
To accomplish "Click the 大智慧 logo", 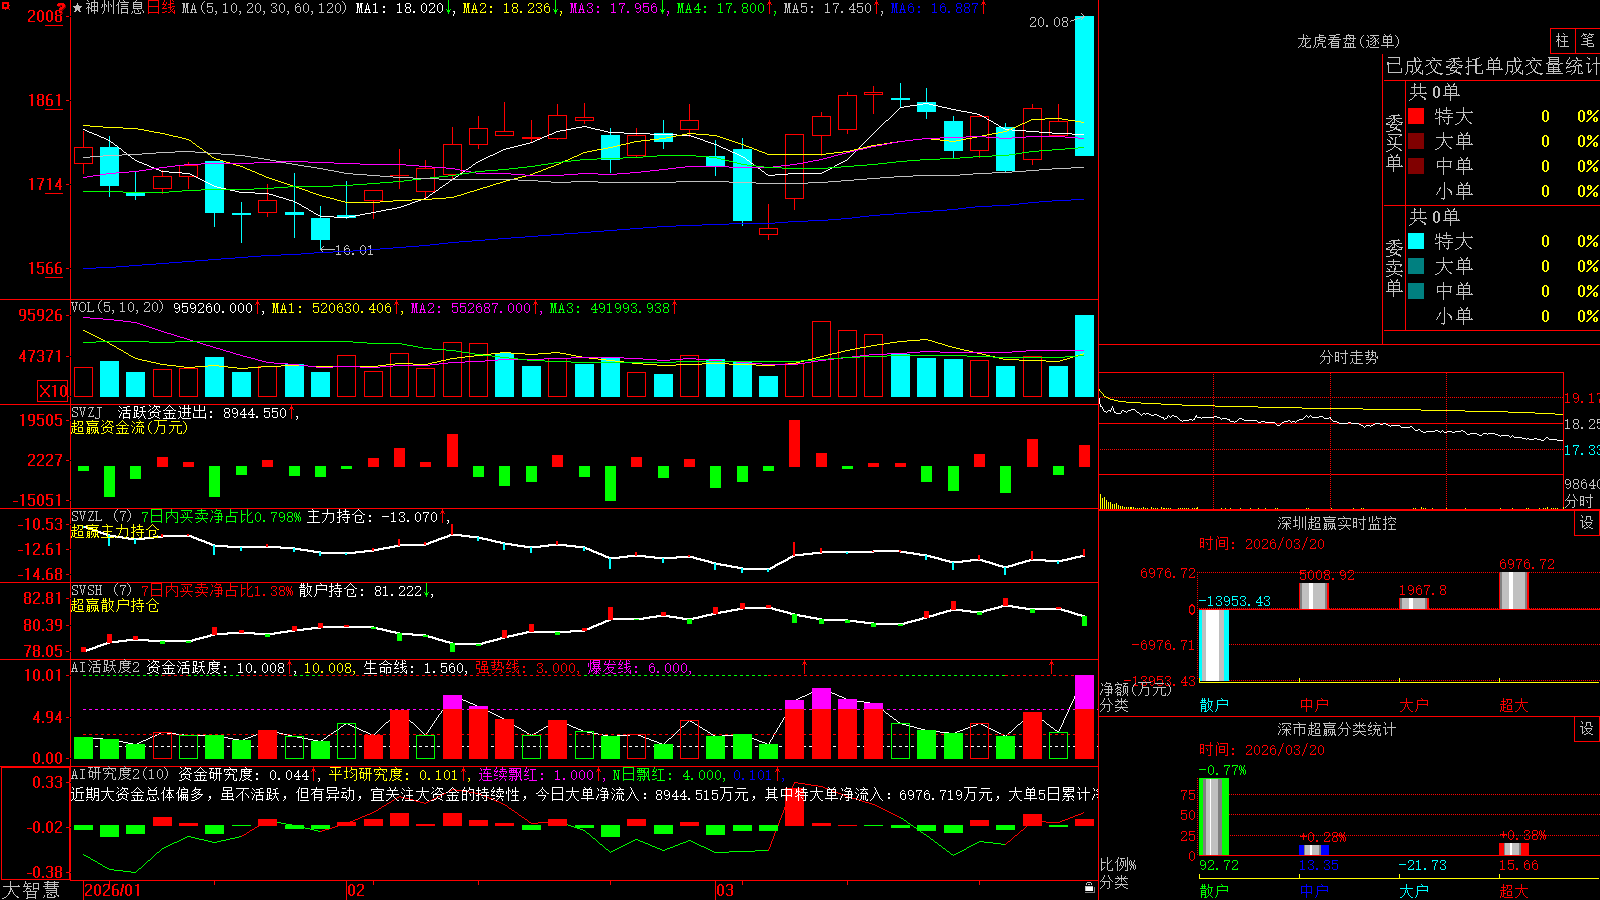I will pyautogui.click(x=31, y=890).
